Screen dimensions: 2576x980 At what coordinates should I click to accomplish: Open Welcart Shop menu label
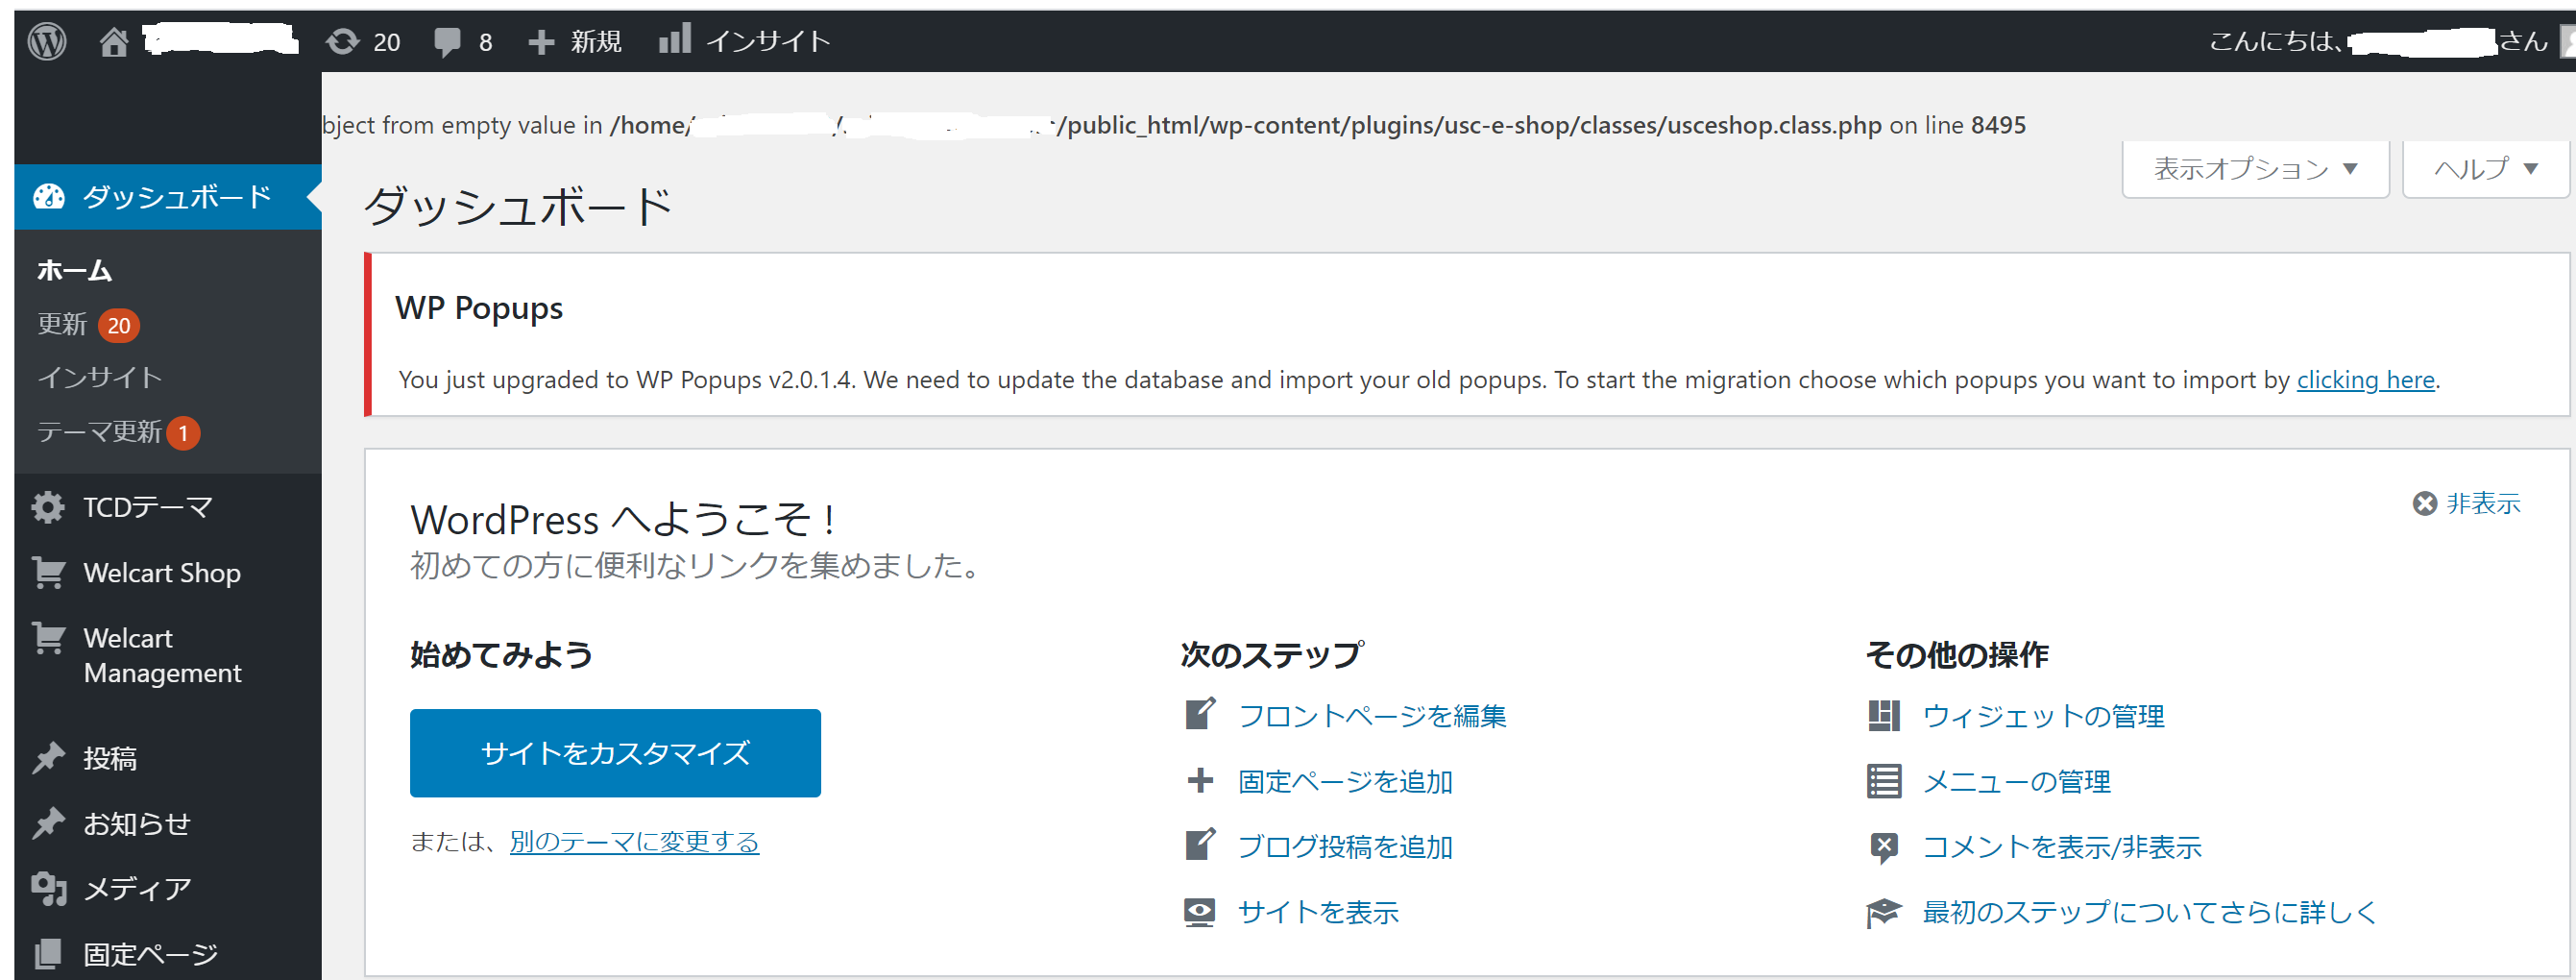(x=162, y=572)
